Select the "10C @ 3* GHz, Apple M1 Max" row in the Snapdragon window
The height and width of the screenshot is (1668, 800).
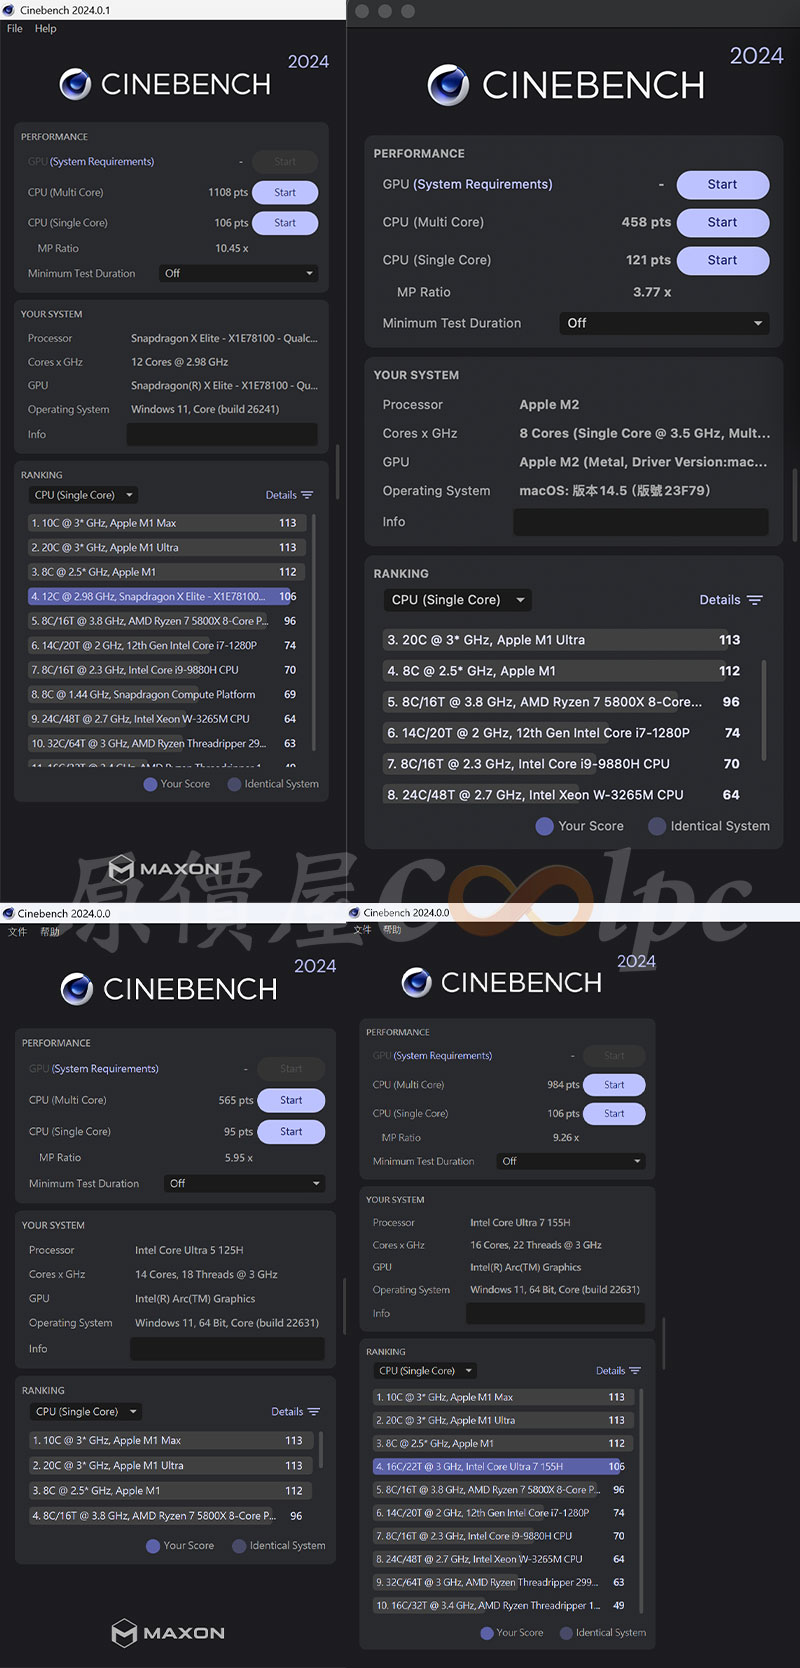(x=164, y=523)
